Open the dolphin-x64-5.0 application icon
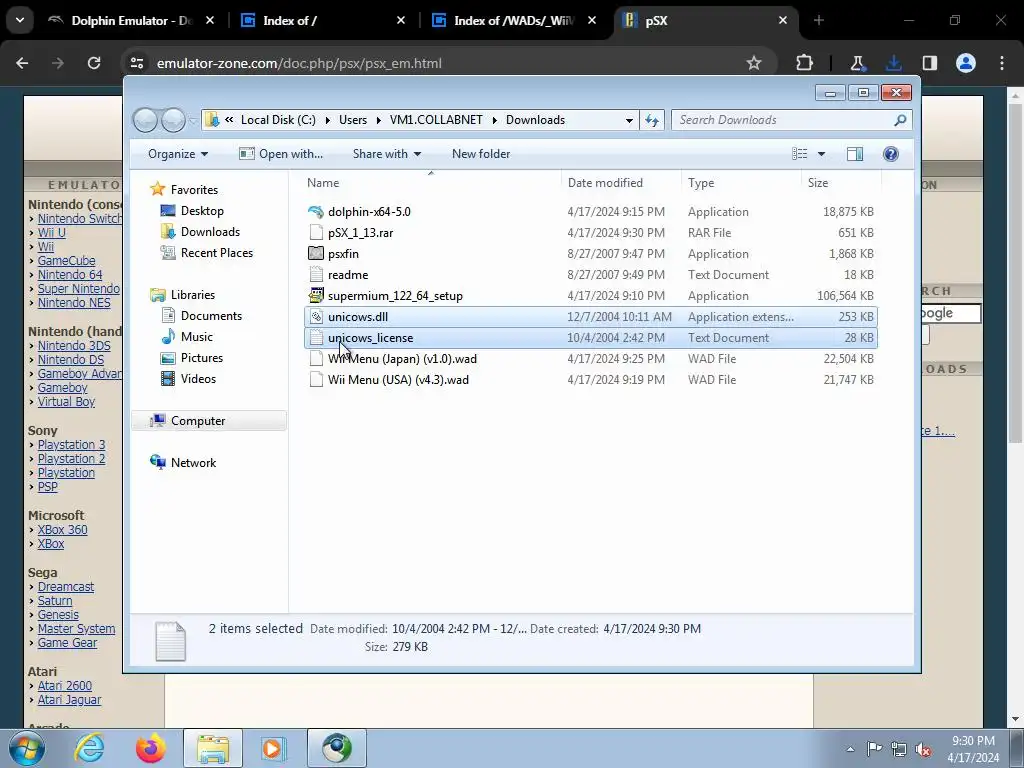The width and height of the screenshot is (1024, 768). pyautogui.click(x=316, y=212)
